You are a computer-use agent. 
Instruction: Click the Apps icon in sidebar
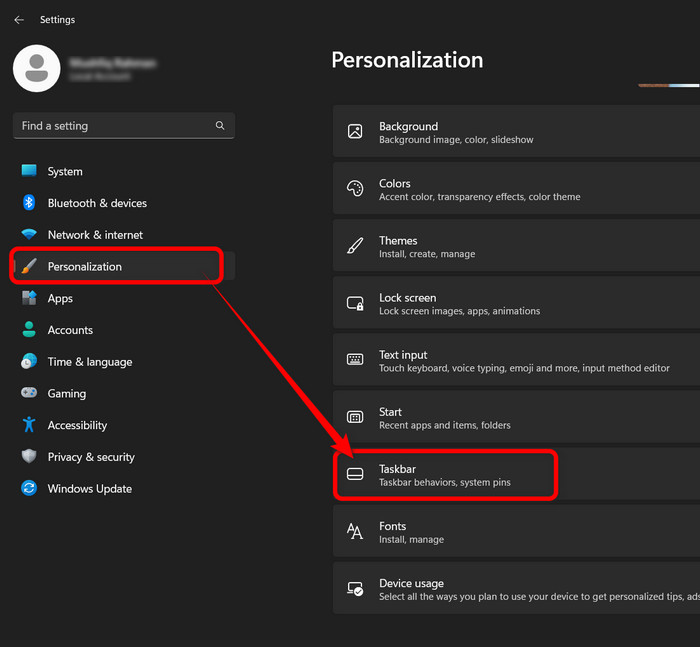coord(29,298)
